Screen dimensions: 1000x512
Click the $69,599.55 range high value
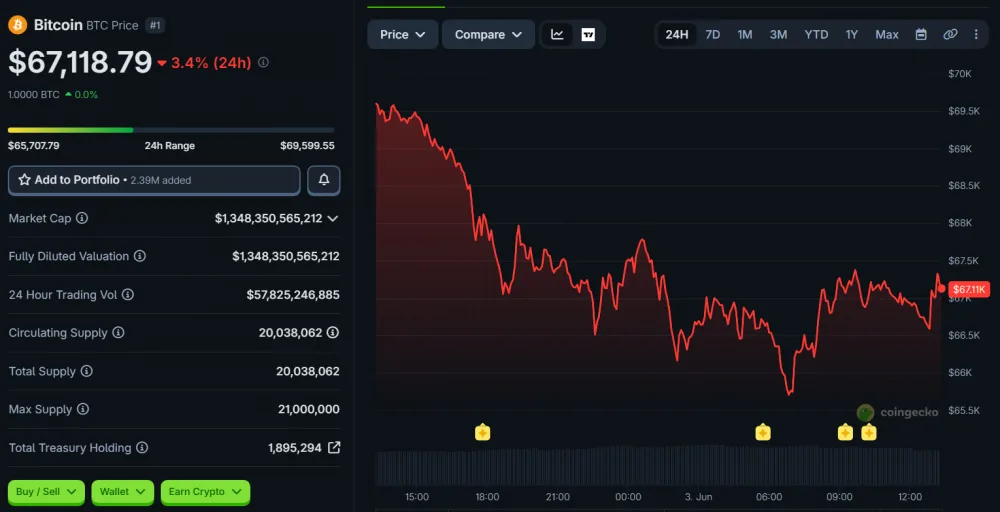click(x=307, y=145)
